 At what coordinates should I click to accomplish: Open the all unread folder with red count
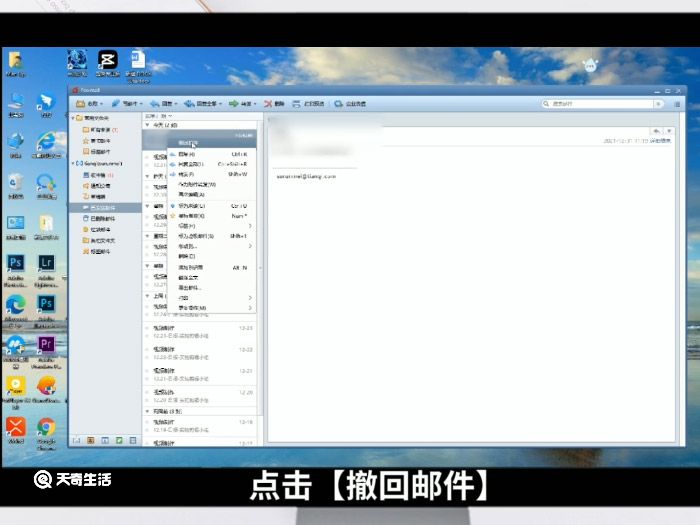(x=100, y=129)
